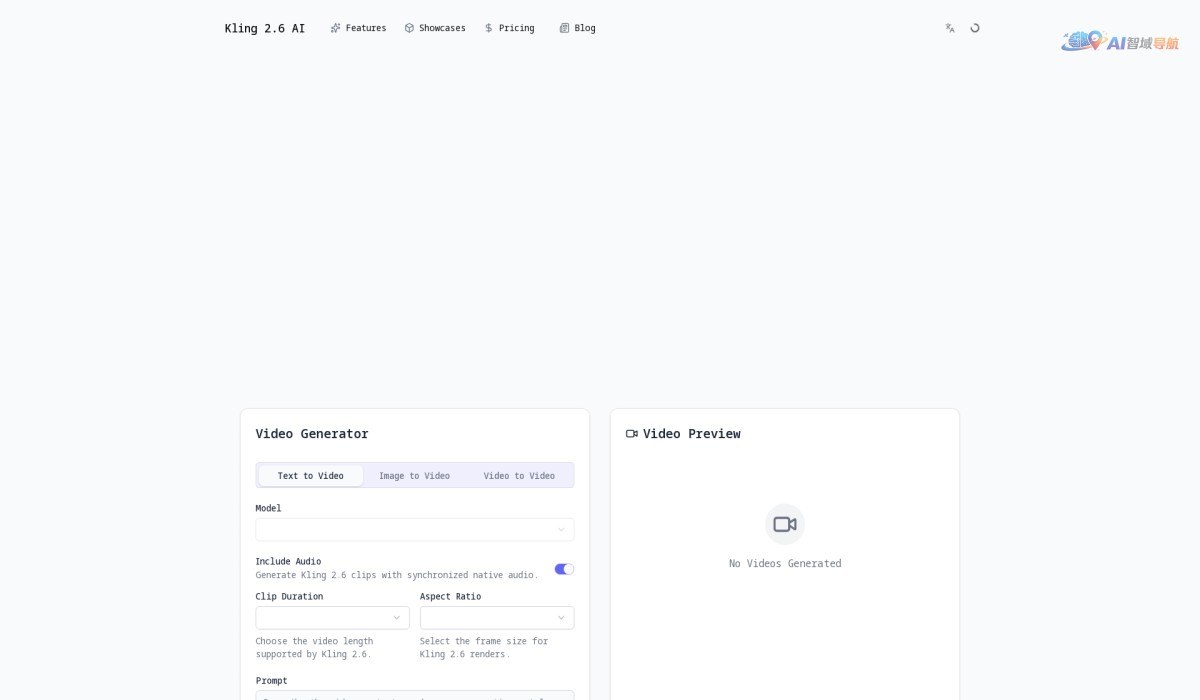Viewport: 1200px width, 700px height.
Task: Switch to the Image to Video tab
Action: pyautogui.click(x=414, y=476)
